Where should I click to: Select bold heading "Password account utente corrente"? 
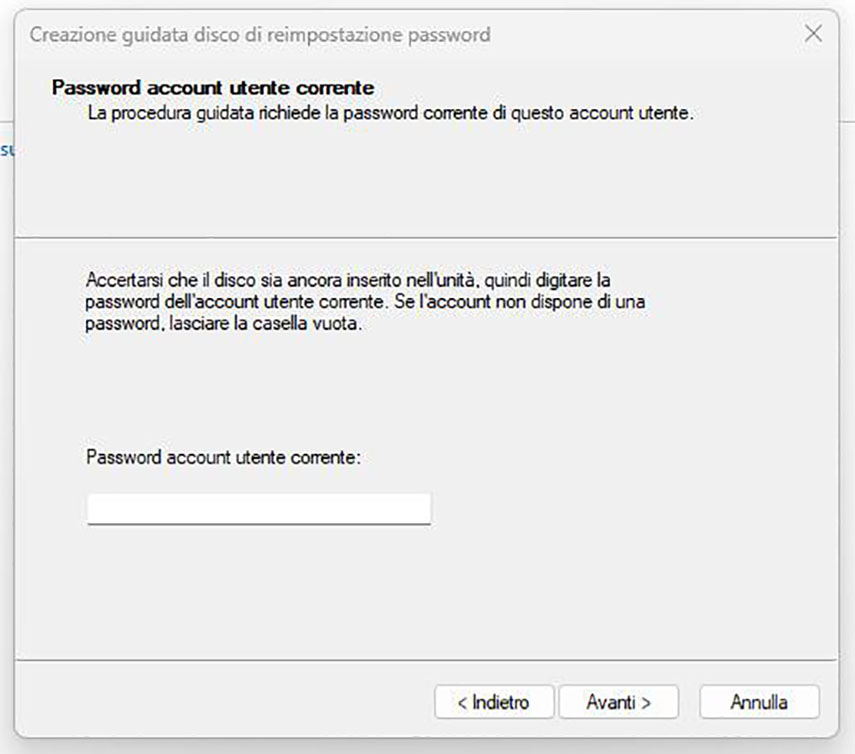[x=212, y=88]
